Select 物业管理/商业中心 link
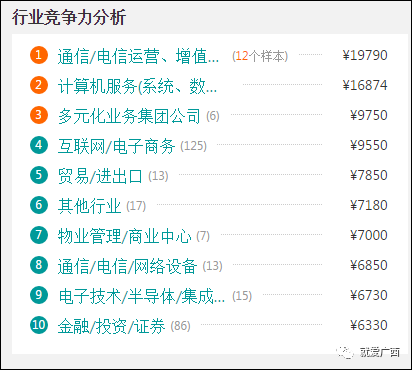 (124, 236)
